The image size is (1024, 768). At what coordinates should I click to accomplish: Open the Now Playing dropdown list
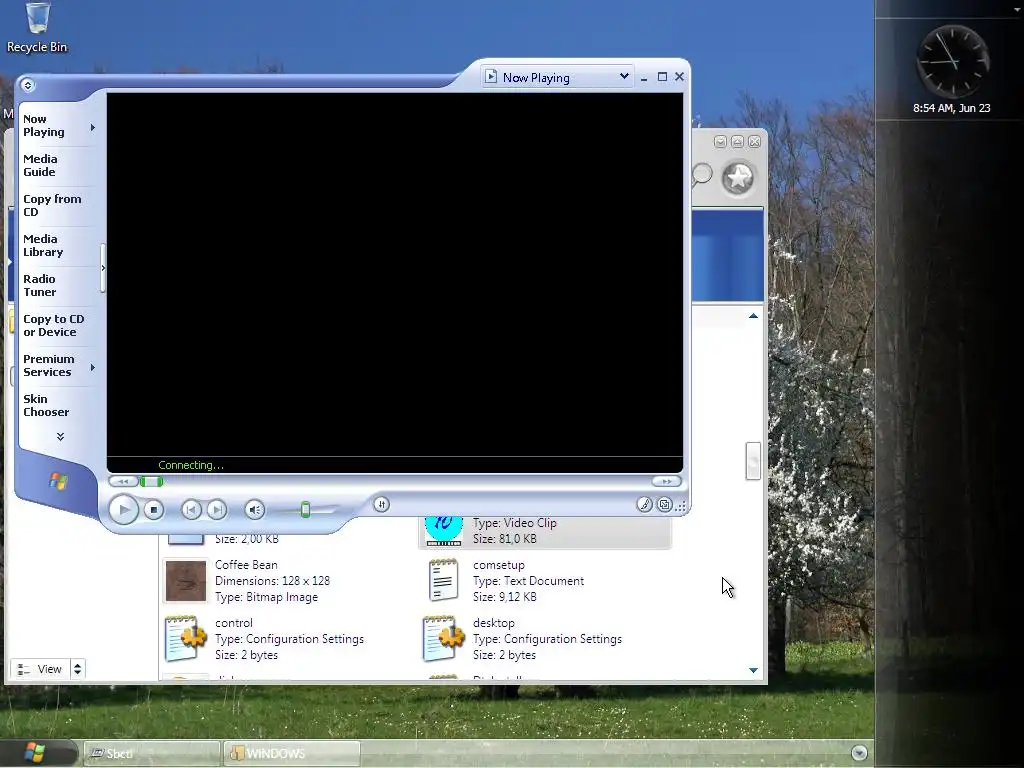(624, 77)
